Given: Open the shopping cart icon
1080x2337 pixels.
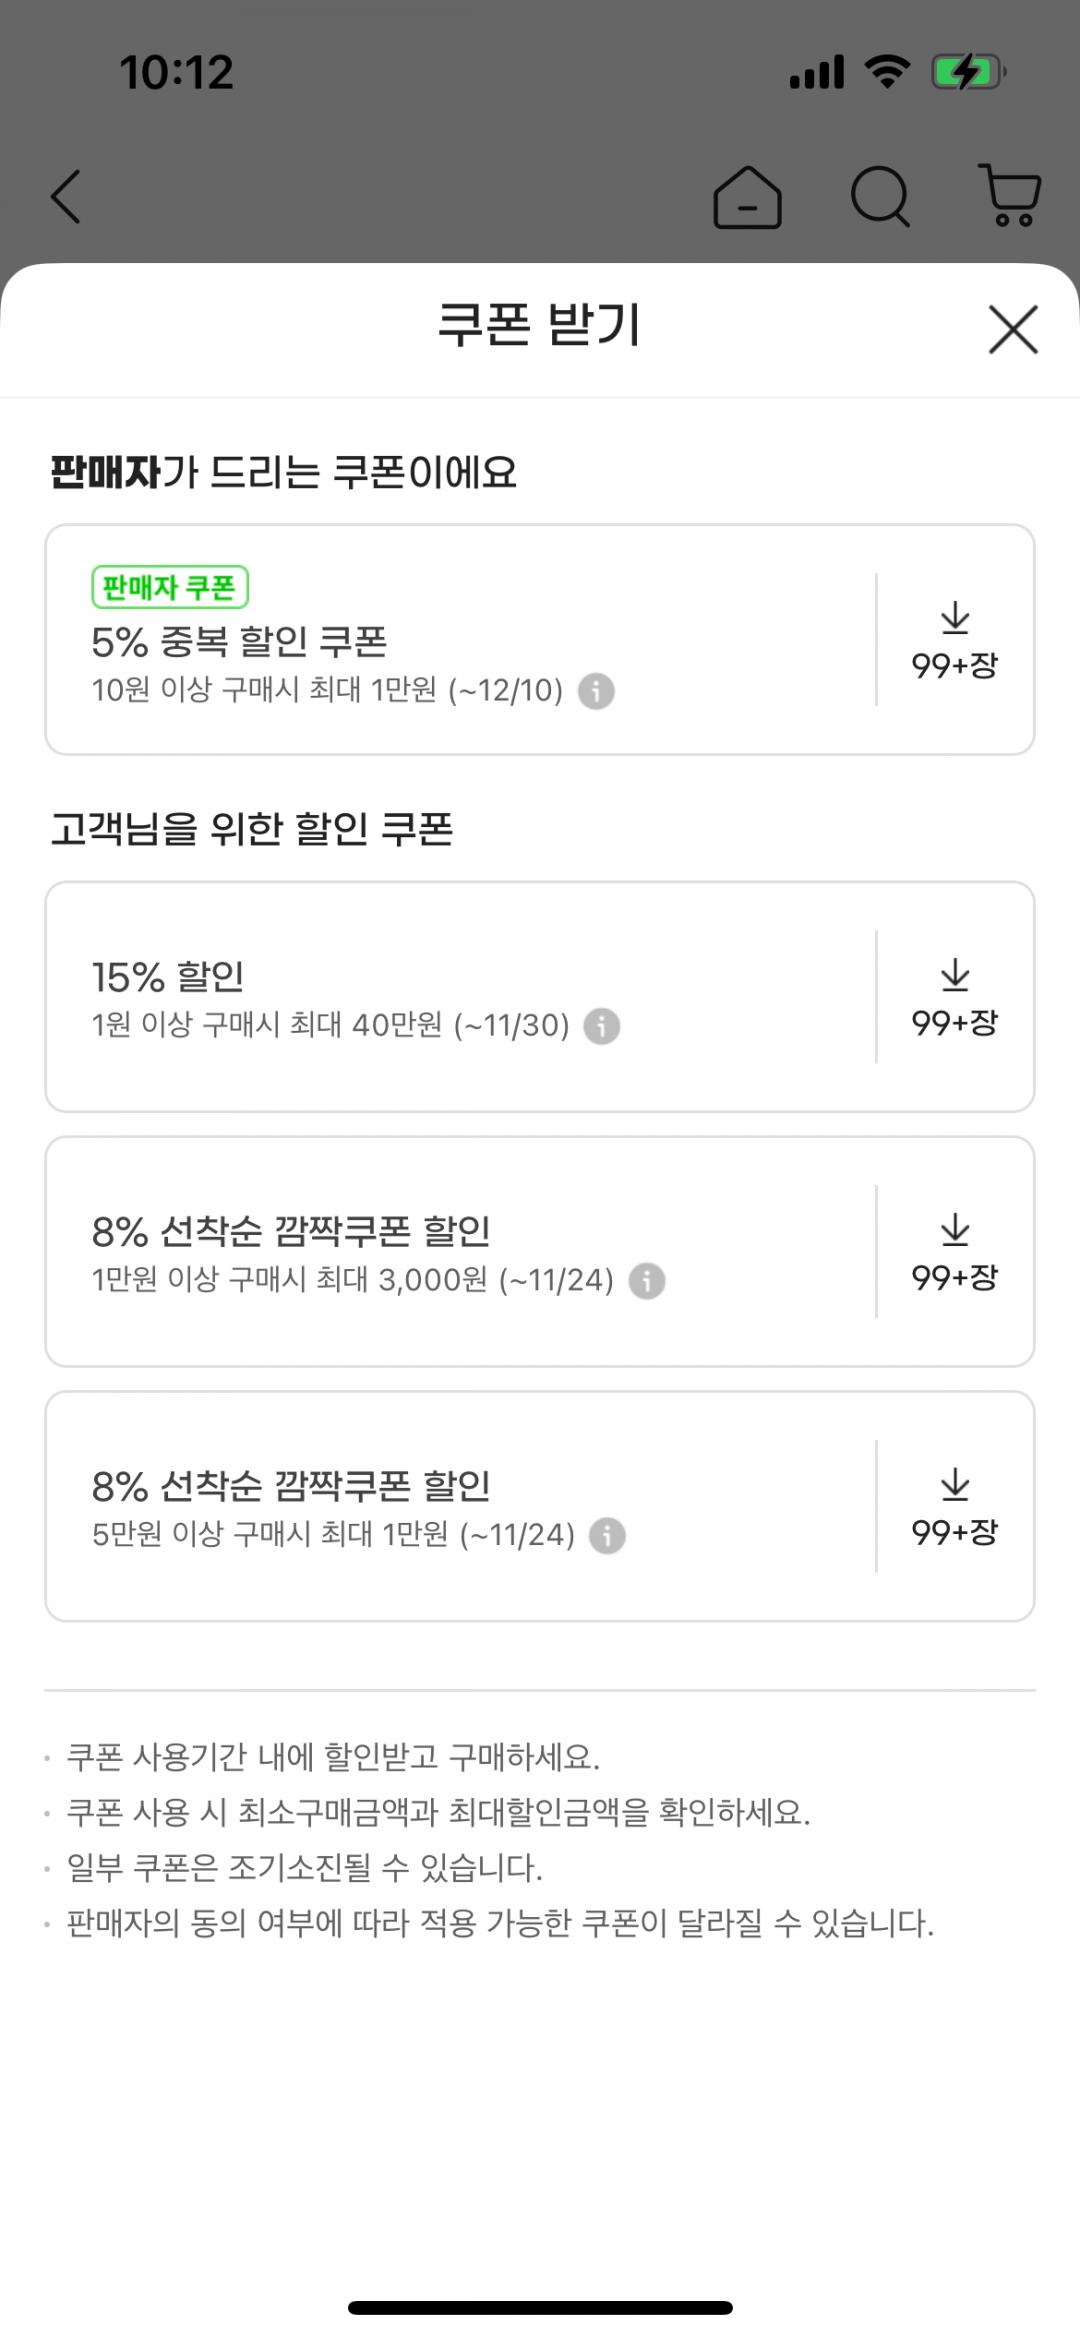Looking at the screenshot, I should (1011, 196).
